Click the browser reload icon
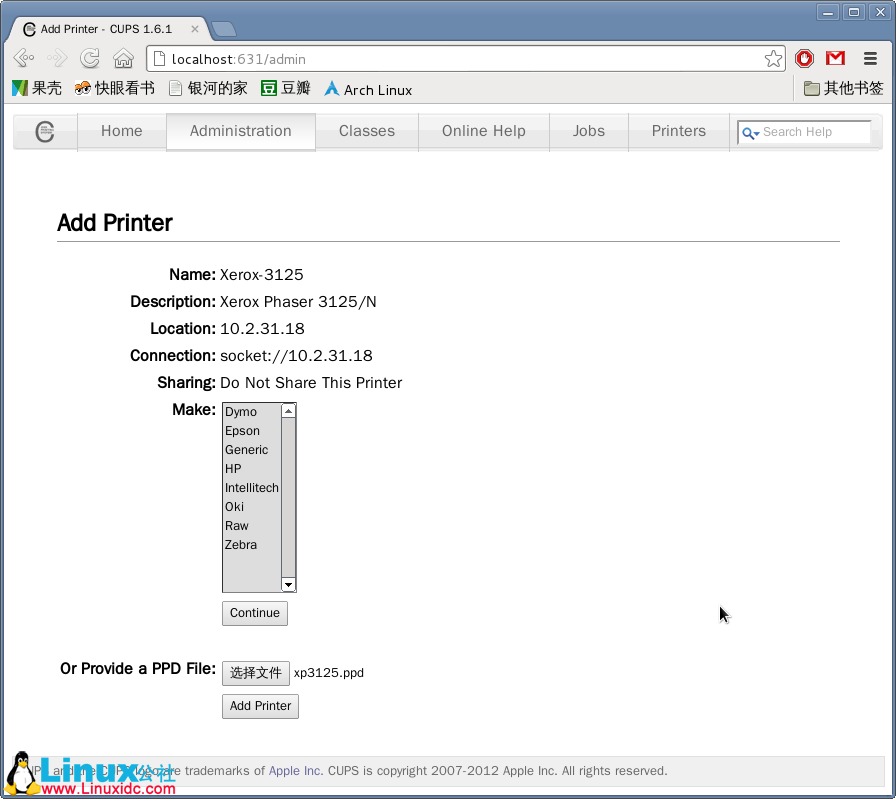 [90, 59]
